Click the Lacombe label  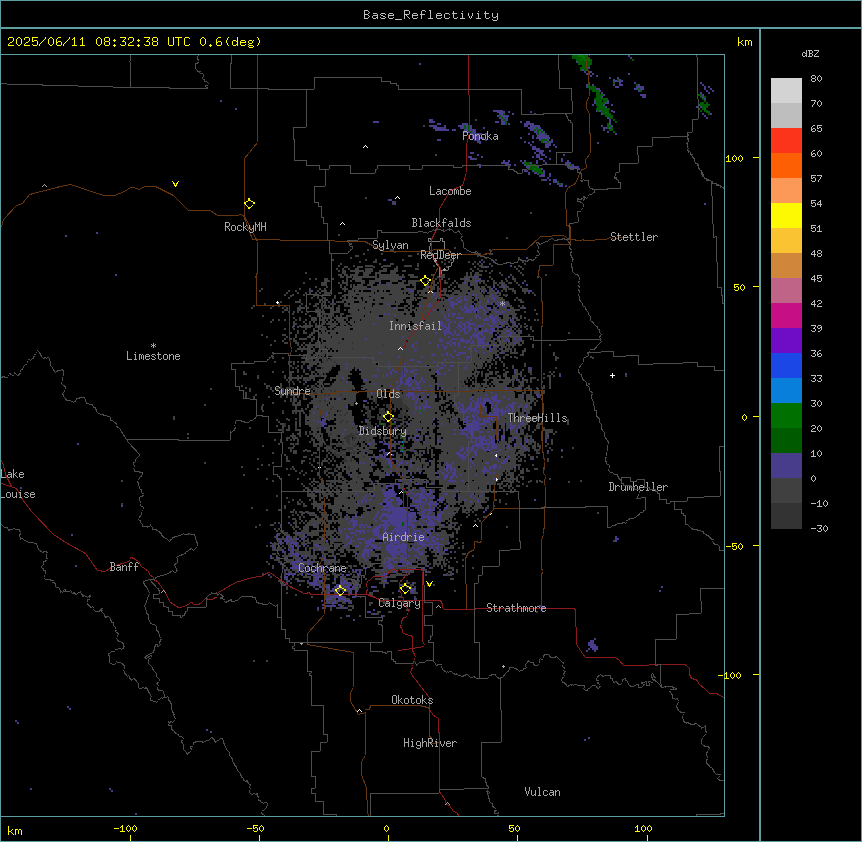450,191
